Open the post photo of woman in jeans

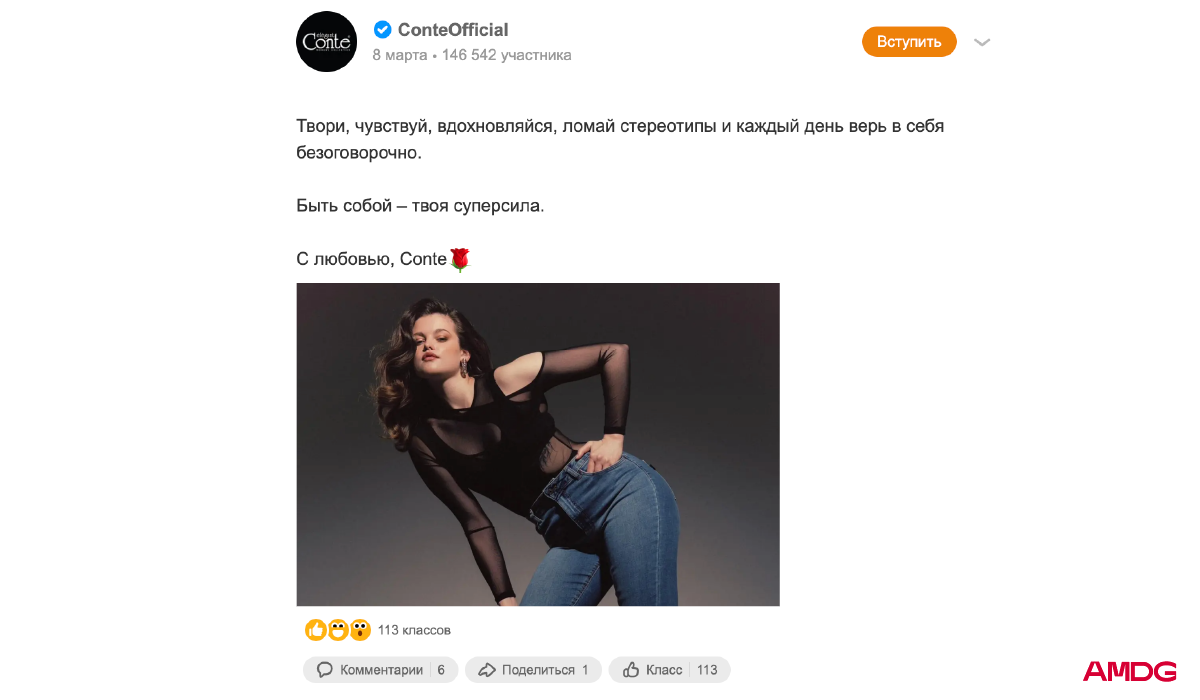coord(538,444)
